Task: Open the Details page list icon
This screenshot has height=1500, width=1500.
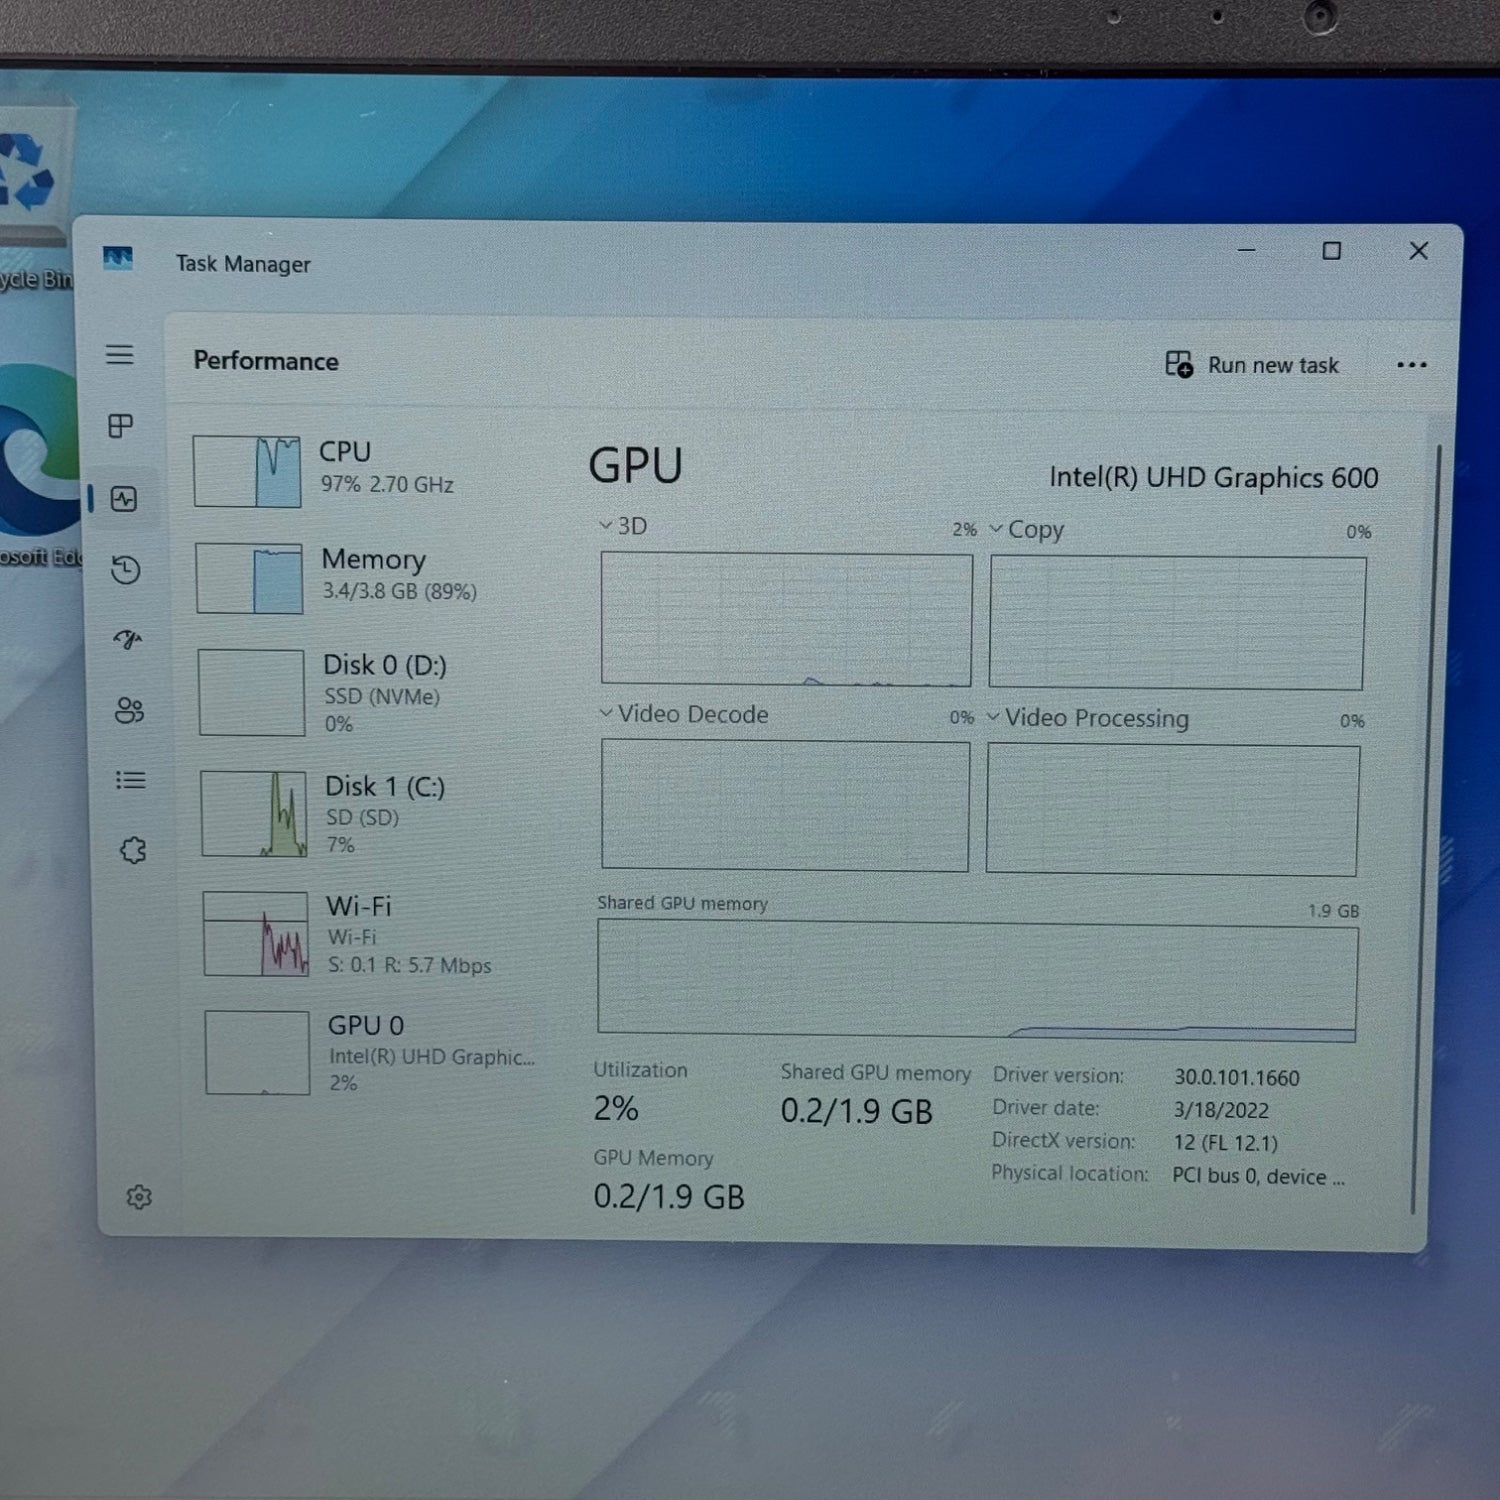Action: pyautogui.click(x=130, y=780)
